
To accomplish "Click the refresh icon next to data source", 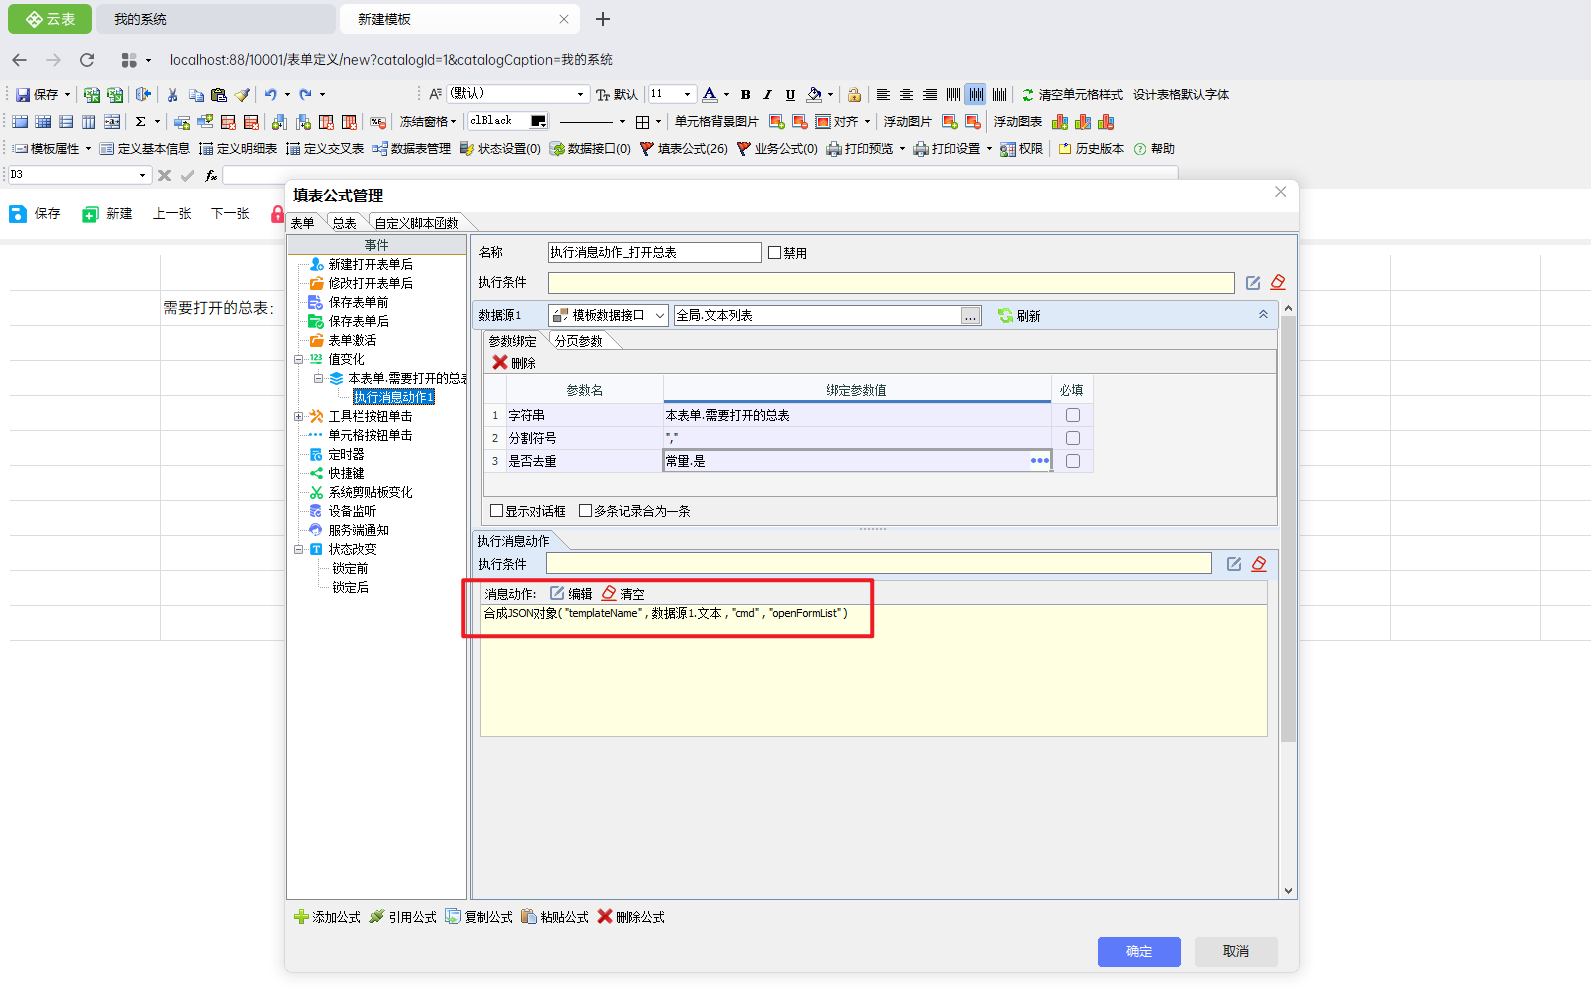I will [1005, 316].
